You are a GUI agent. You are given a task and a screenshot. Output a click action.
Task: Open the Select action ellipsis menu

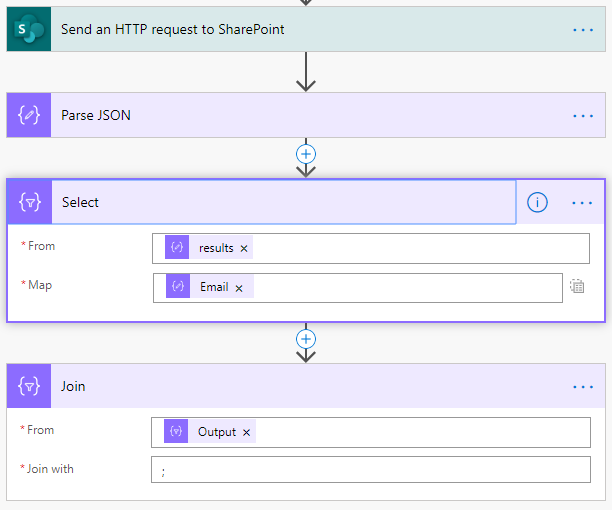tap(582, 203)
